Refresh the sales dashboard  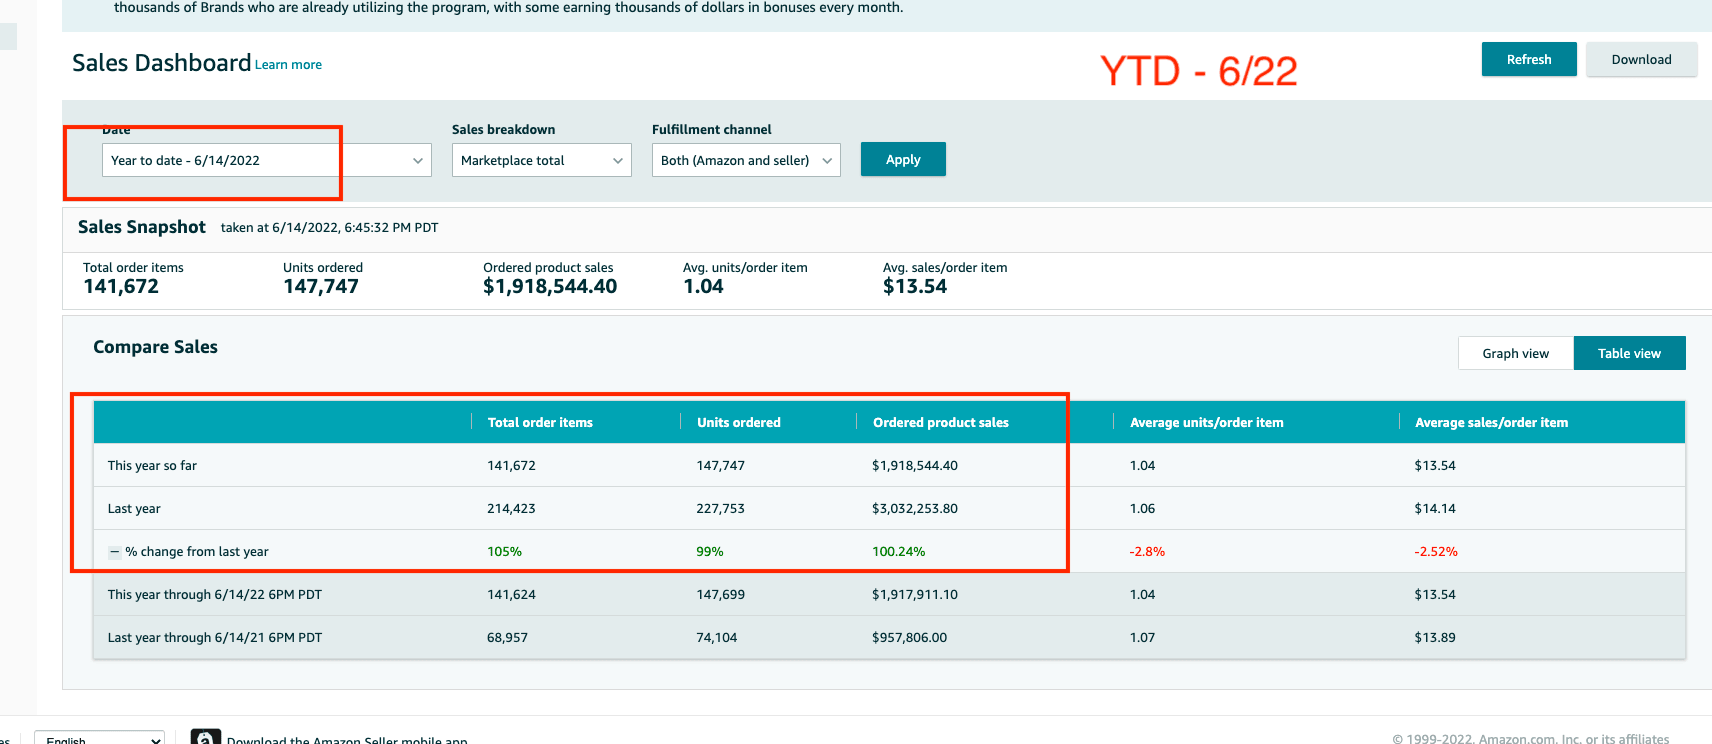tap(1529, 59)
